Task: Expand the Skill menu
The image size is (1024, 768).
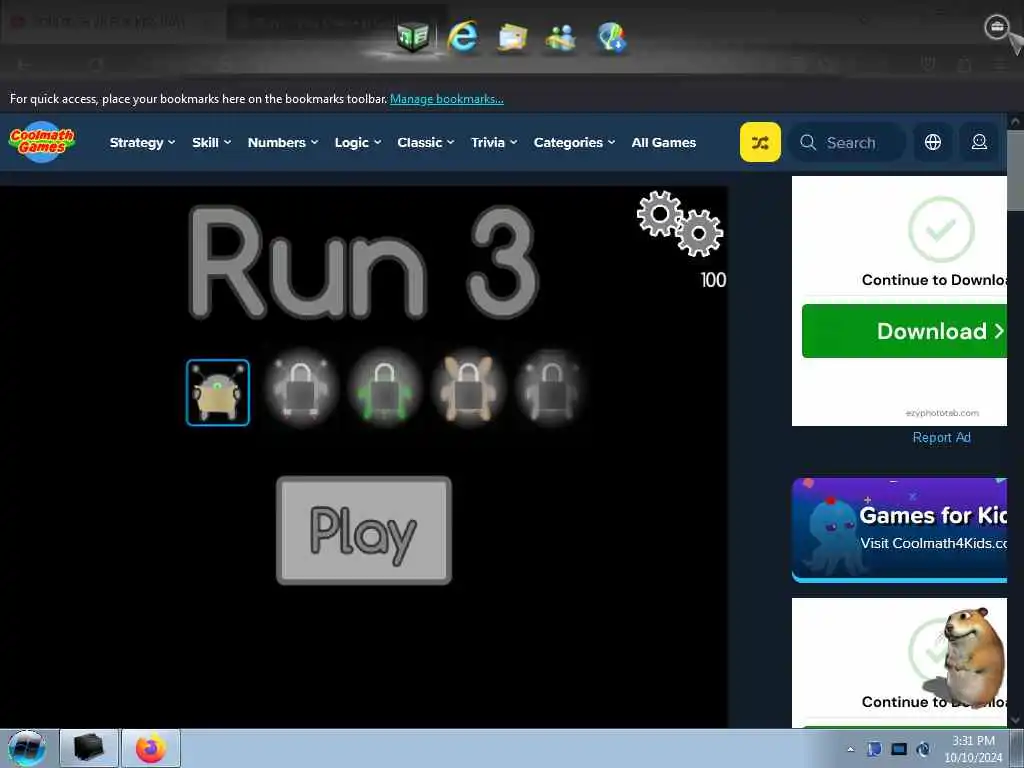Action: point(212,142)
